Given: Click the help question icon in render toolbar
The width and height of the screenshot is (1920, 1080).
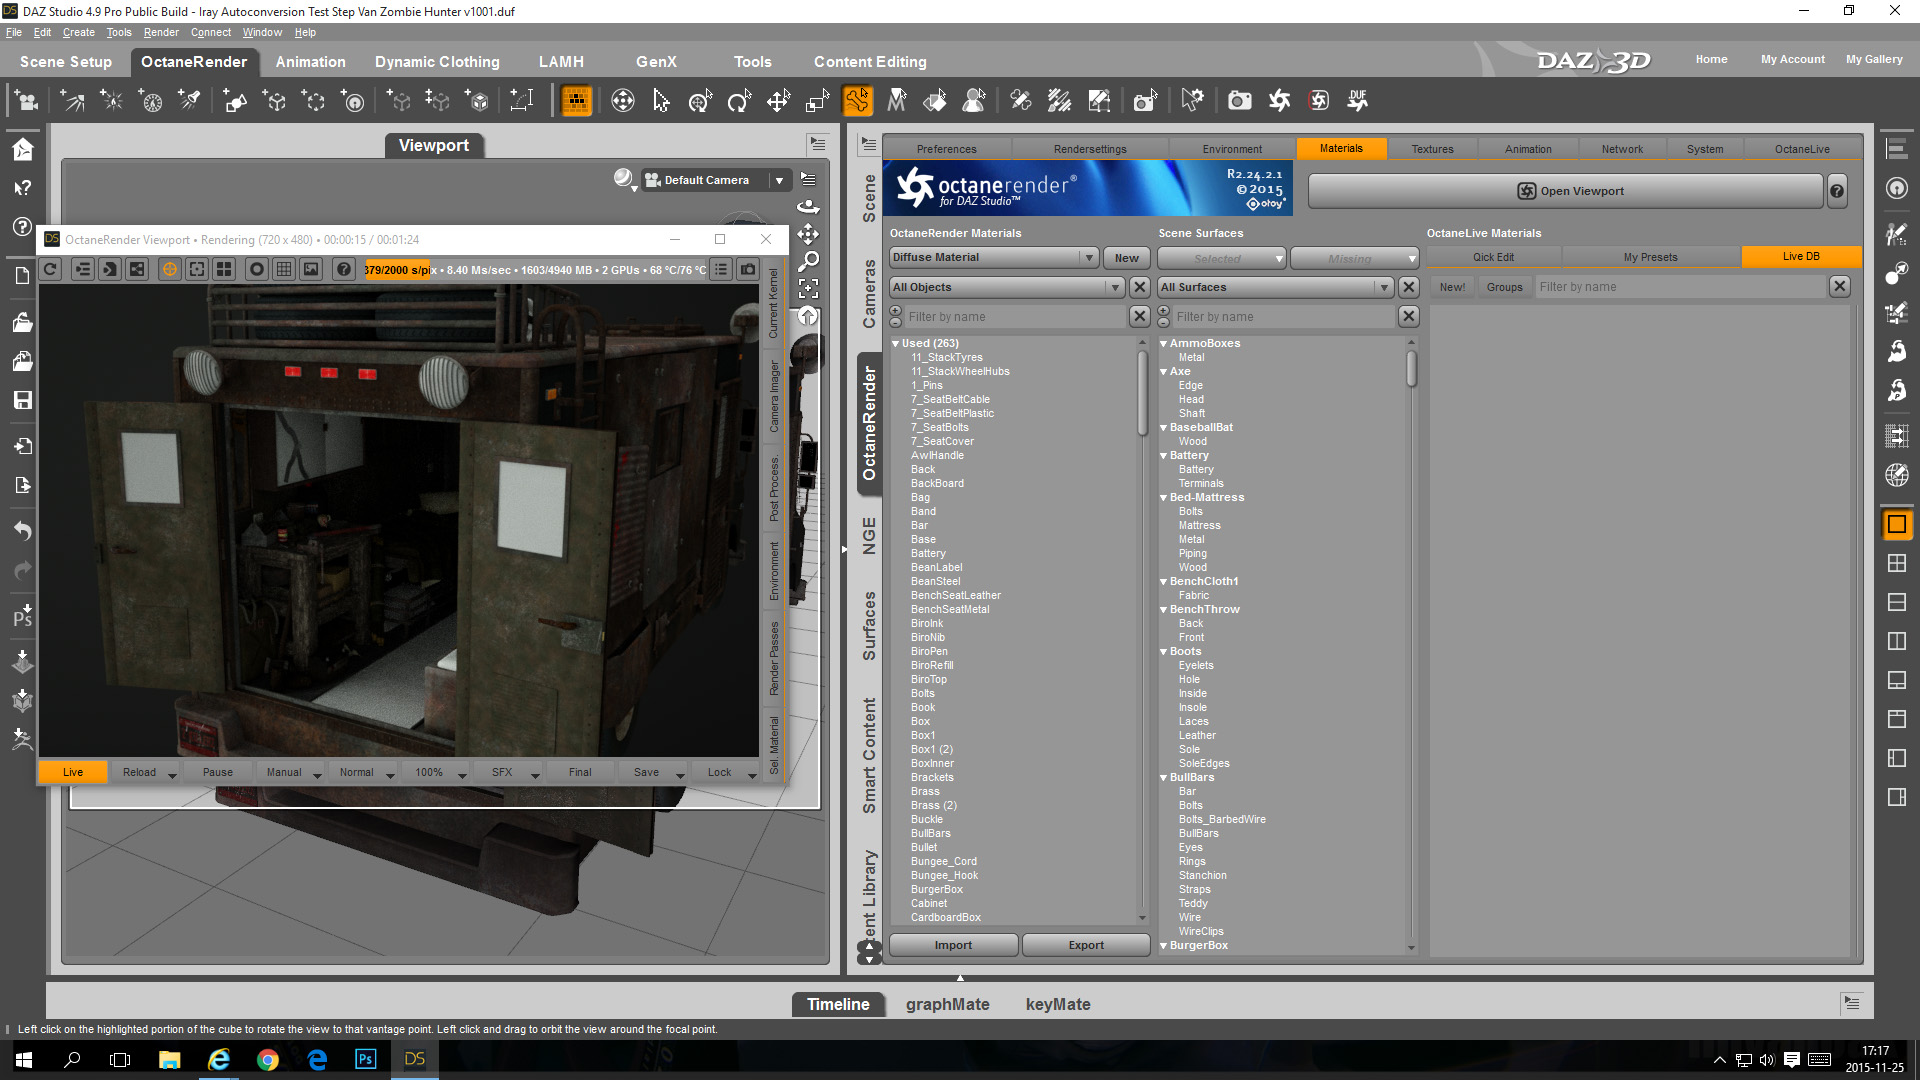Looking at the screenshot, I should coord(343,269).
